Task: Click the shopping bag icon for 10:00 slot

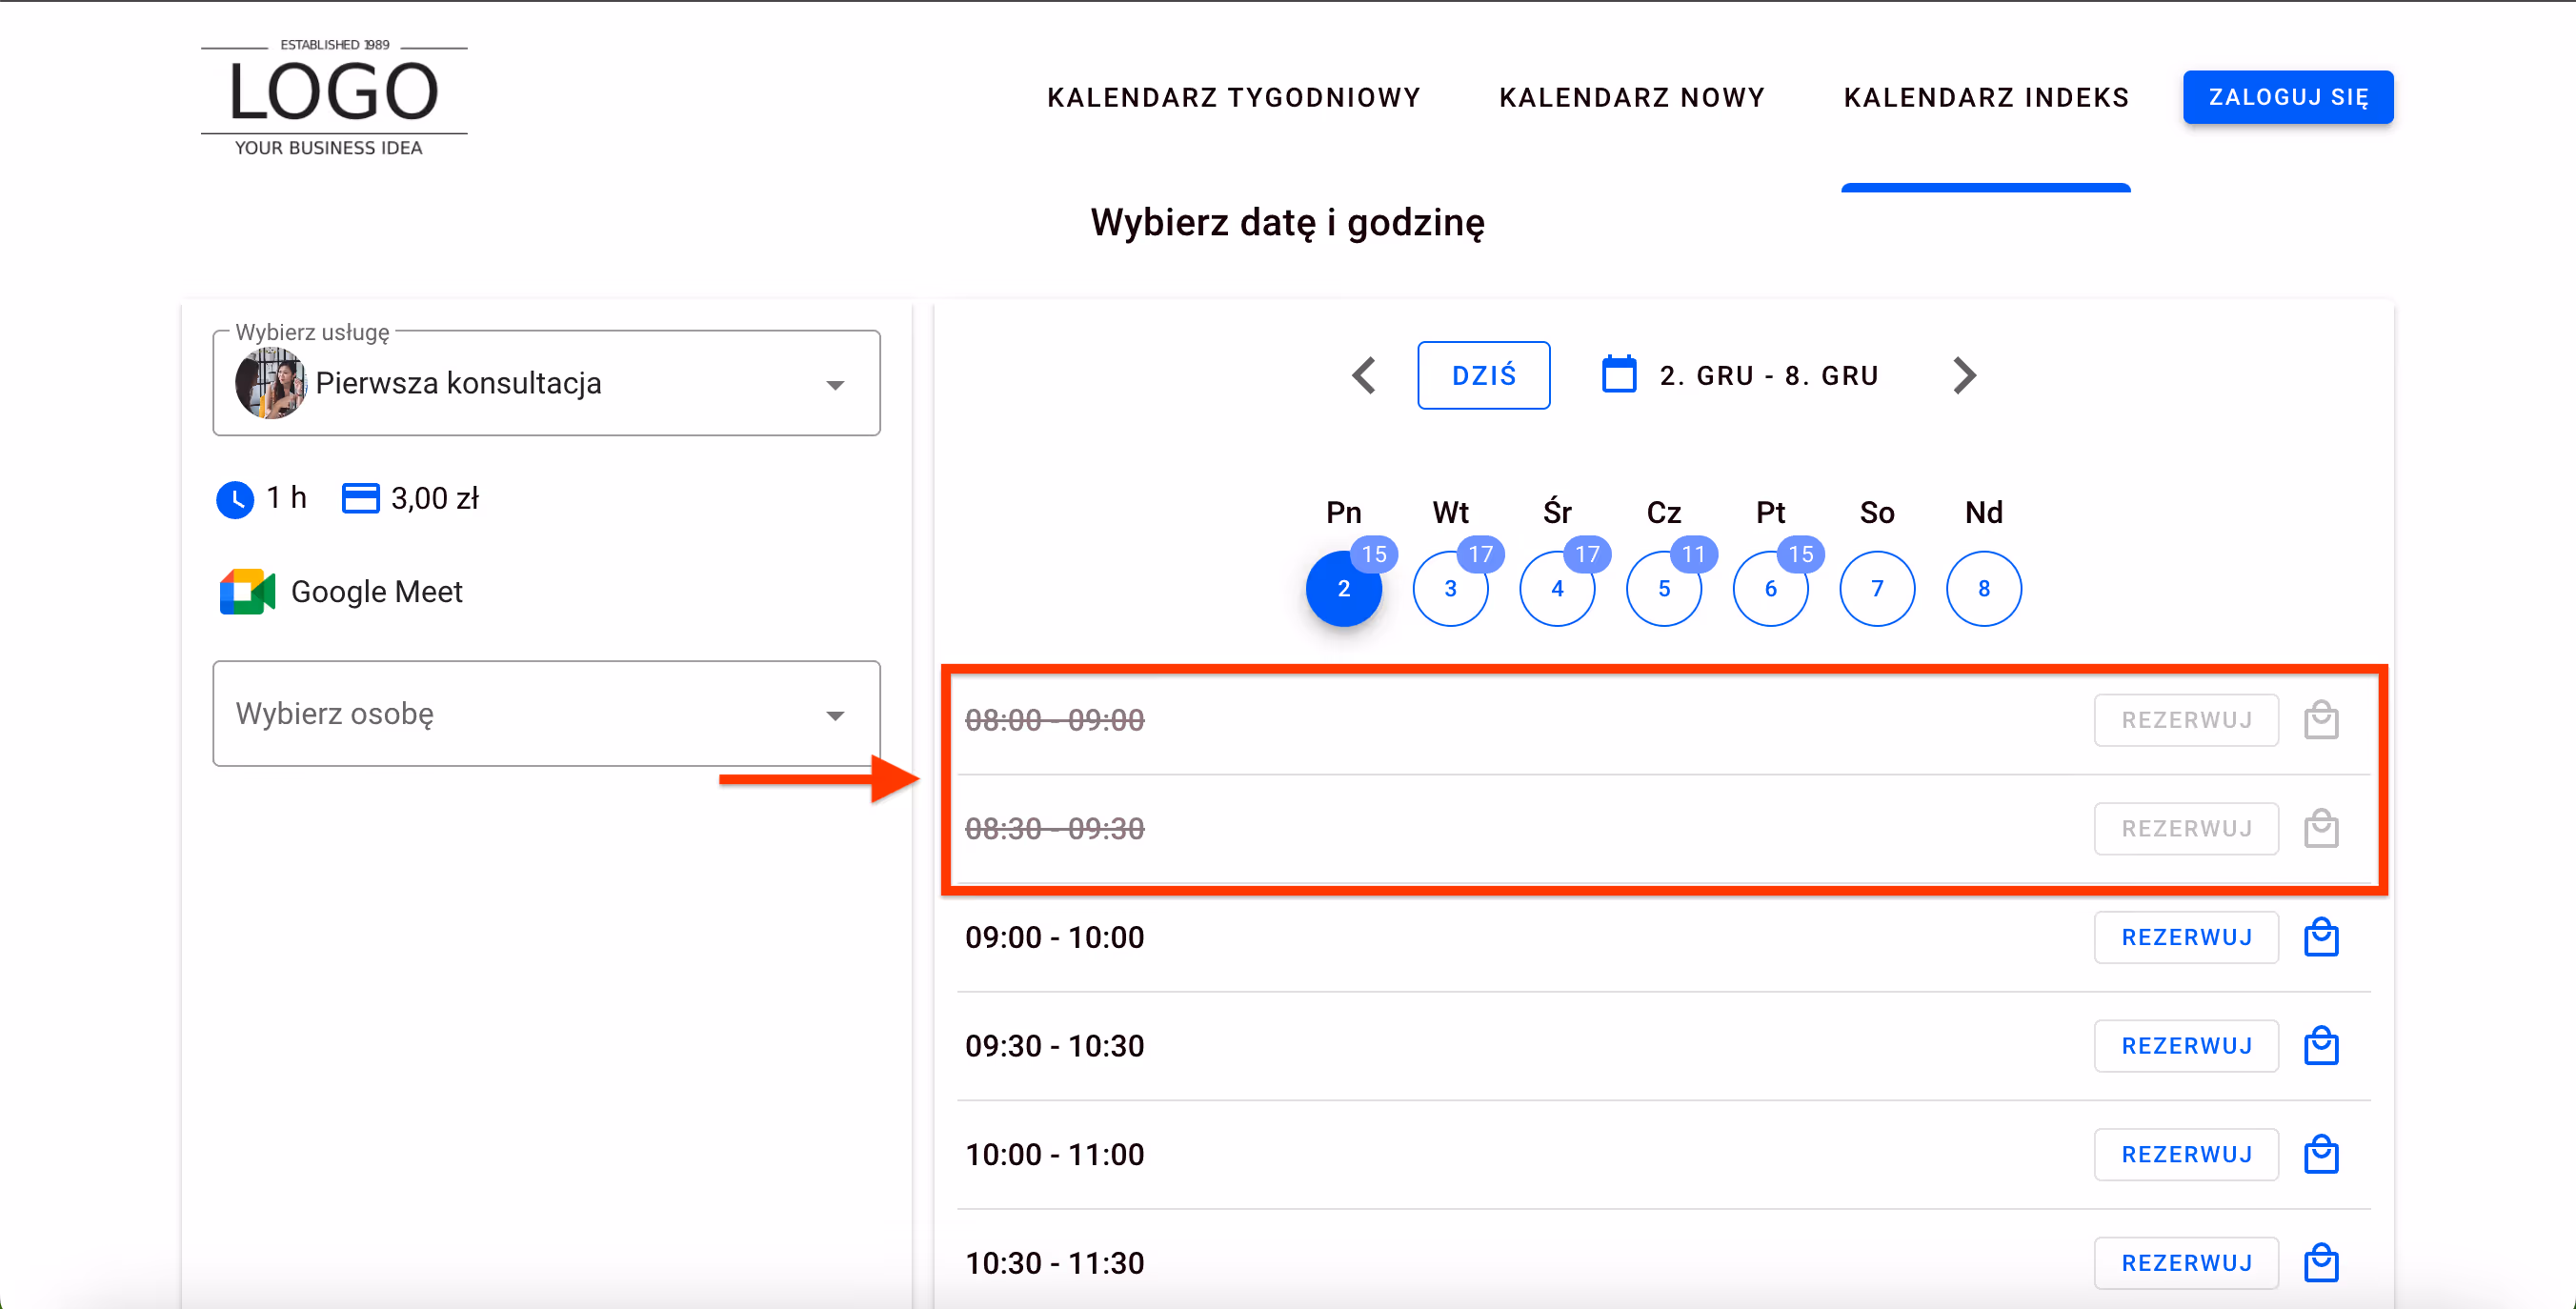Action: point(2322,1154)
